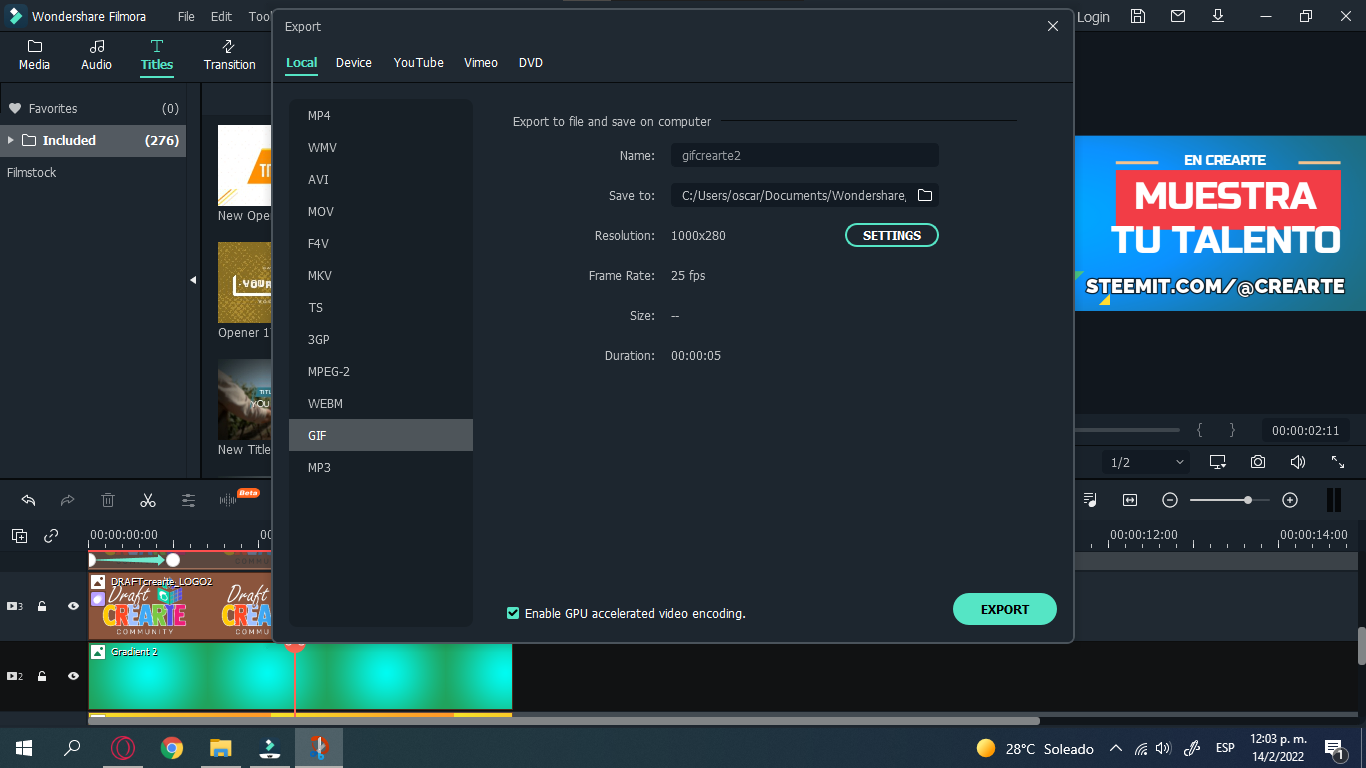Switch to the Device export tab
The image size is (1366, 768).
[354, 62]
